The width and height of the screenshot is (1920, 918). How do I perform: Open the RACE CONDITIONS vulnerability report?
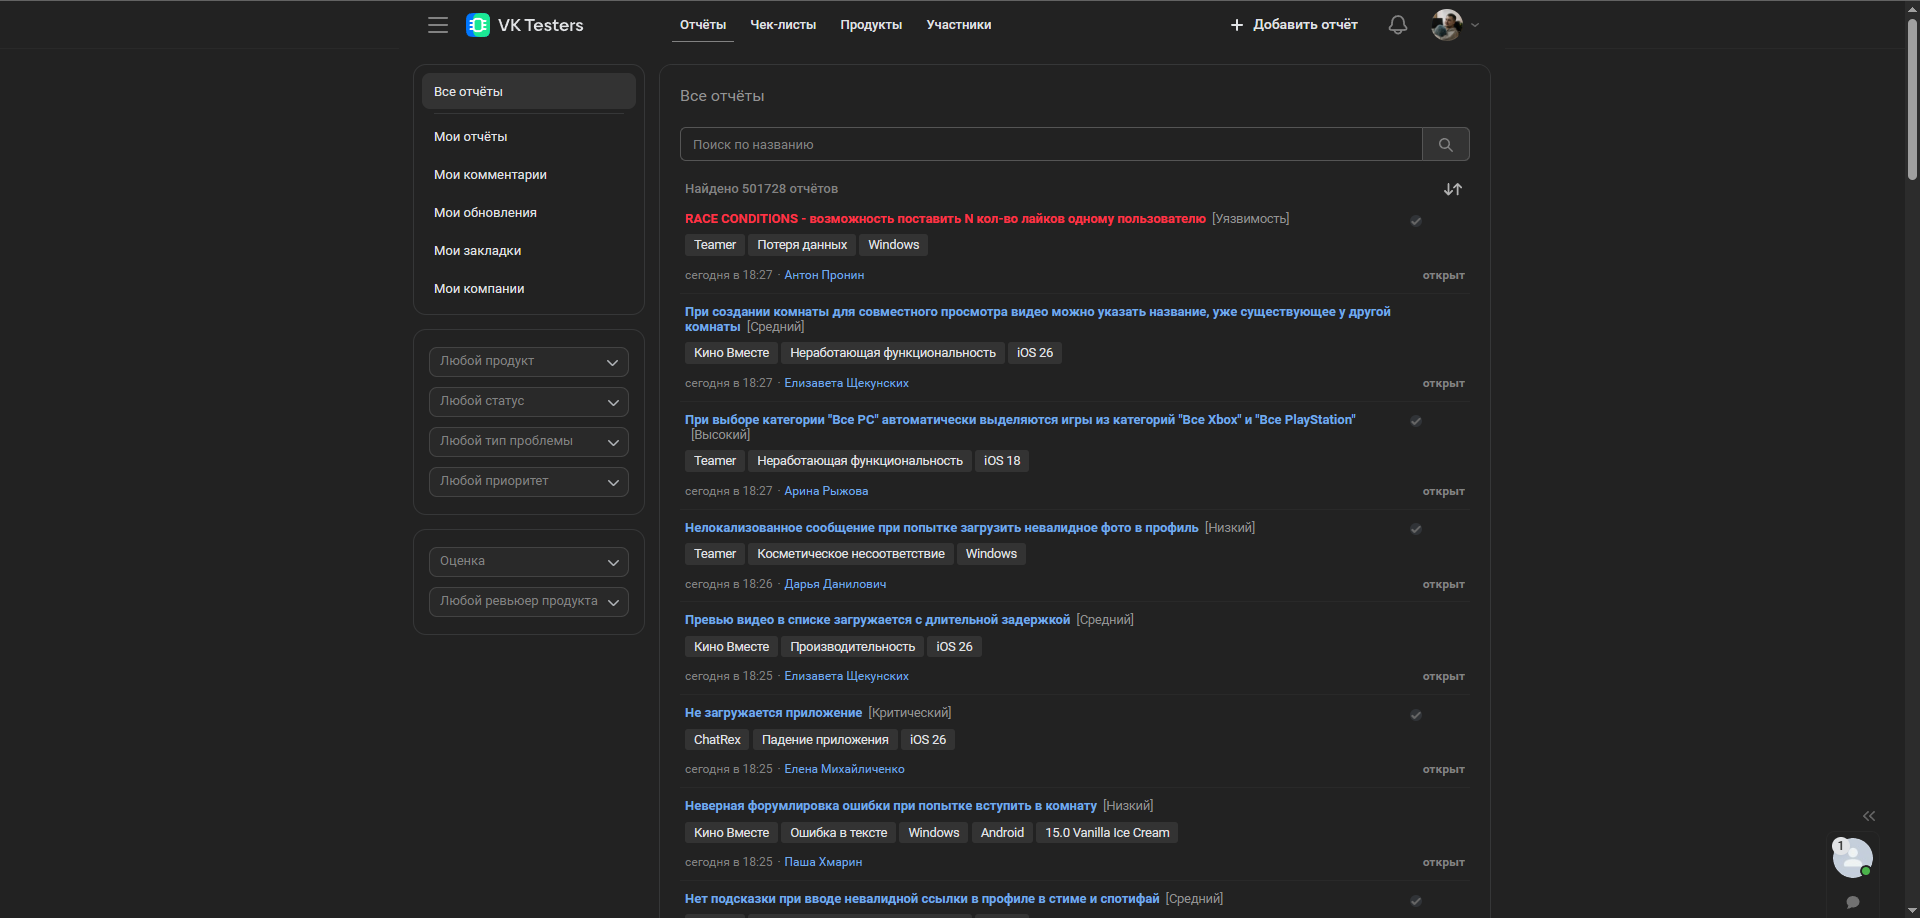coord(945,219)
